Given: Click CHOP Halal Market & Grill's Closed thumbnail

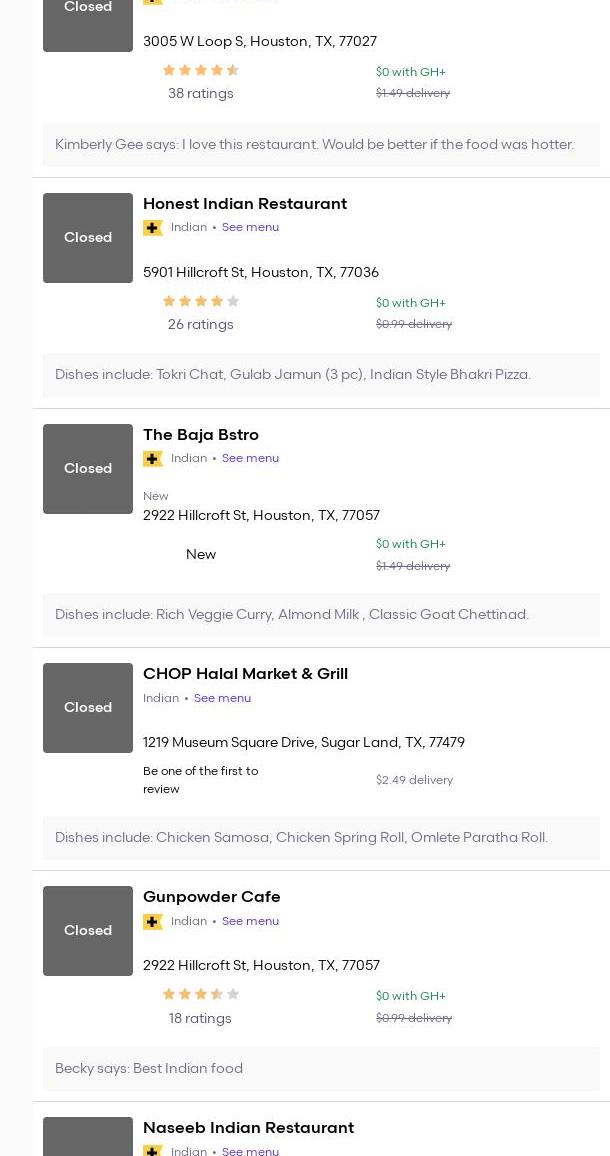Looking at the screenshot, I should pyautogui.click(x=88, y=708).
